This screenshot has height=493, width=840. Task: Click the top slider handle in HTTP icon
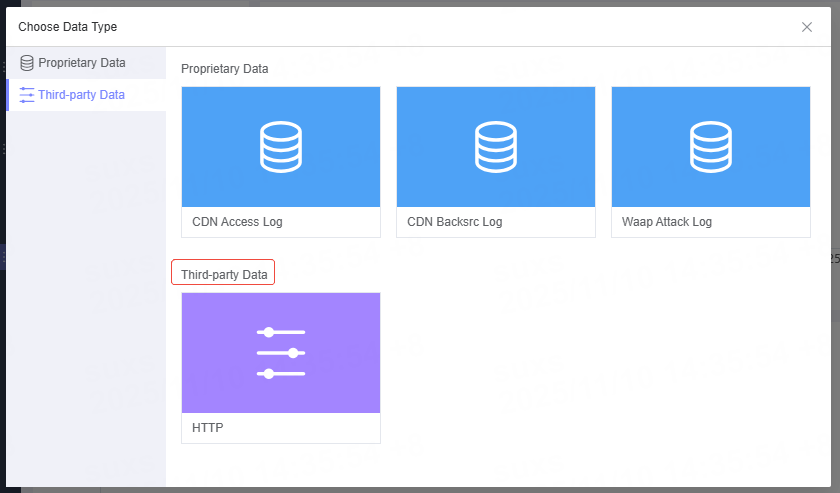[x=268, y=332]
